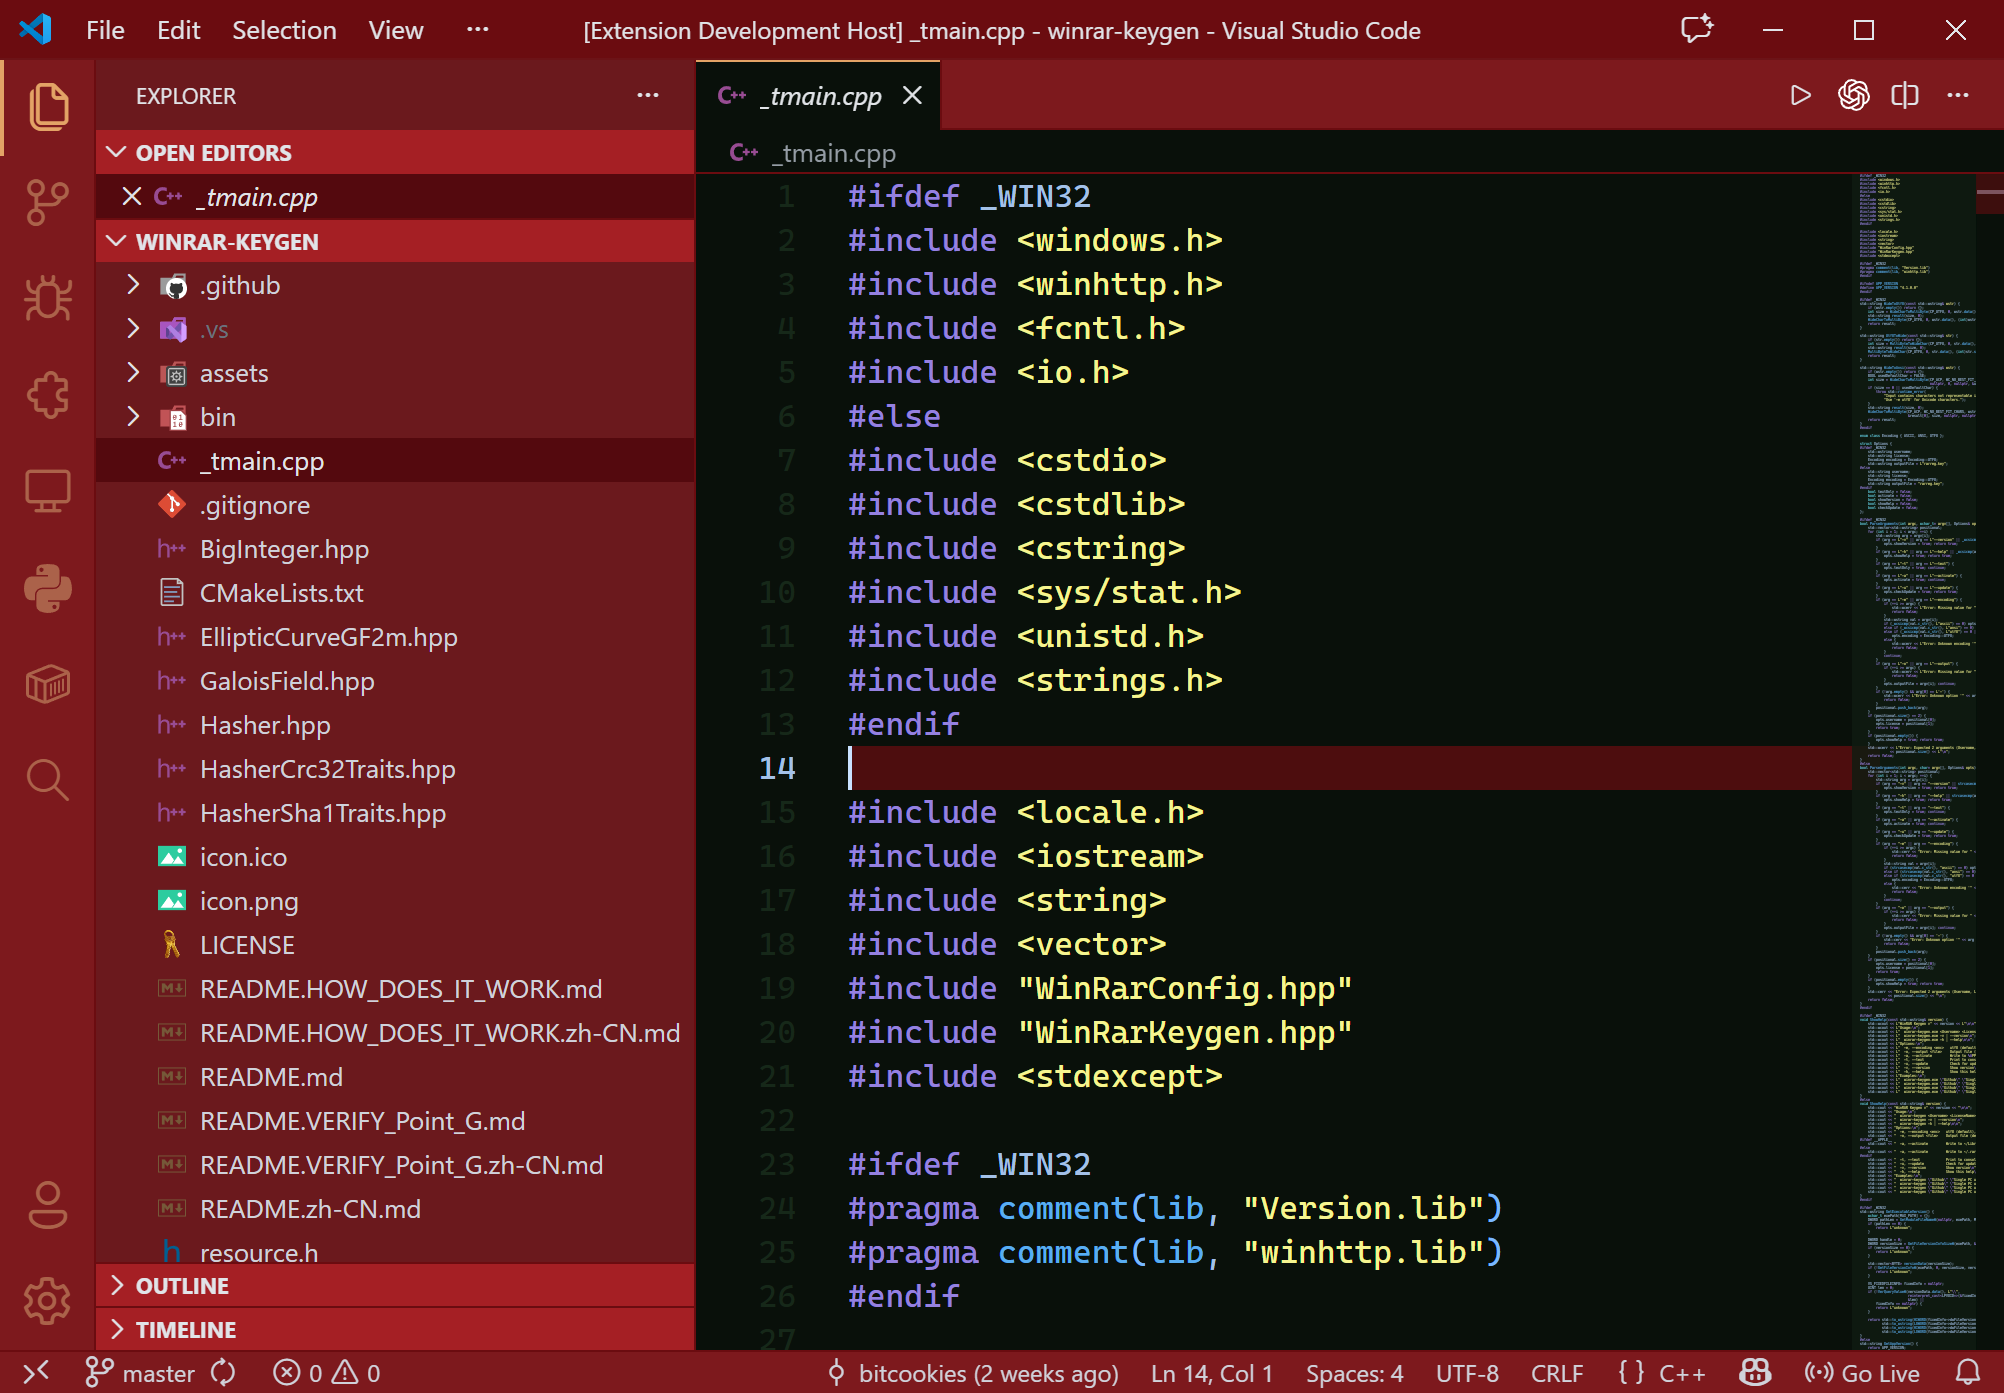The height and width of the screenshot is (1393, 2004).
Task: Open GaloisField.hpp file
Action: click(x=396, y=681)
